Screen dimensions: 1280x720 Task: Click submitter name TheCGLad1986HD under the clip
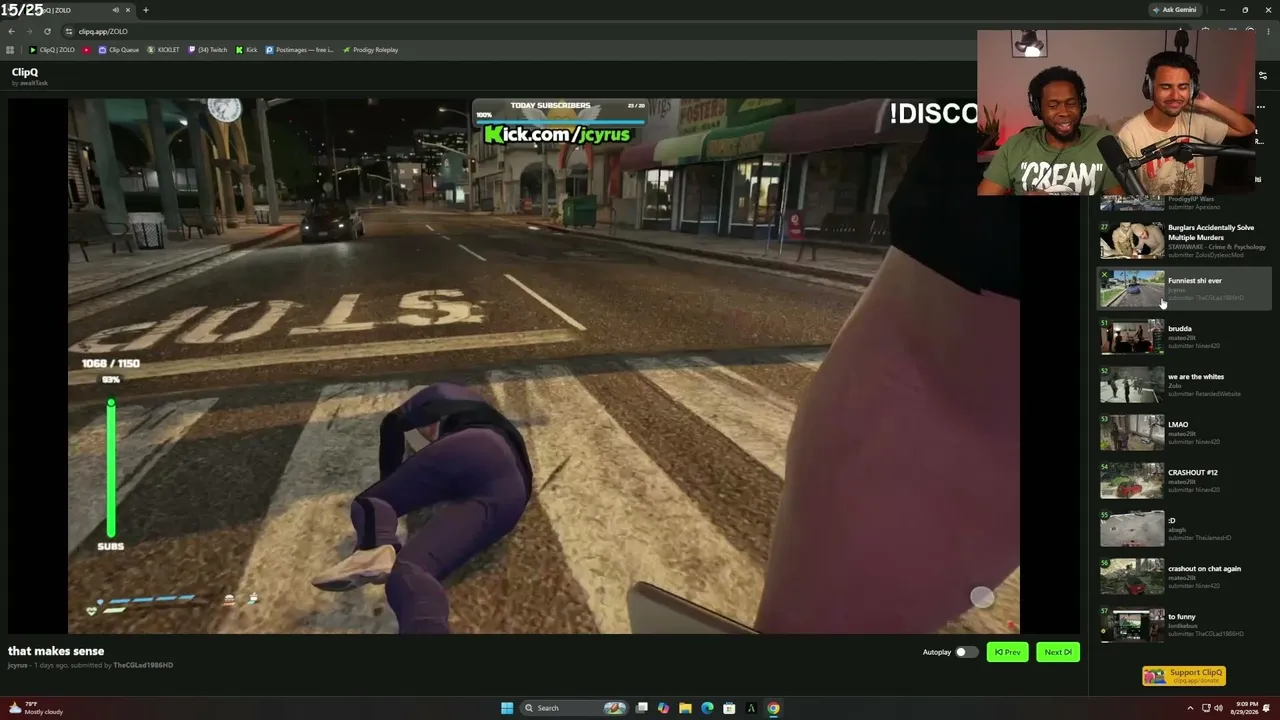tap(143, 665)
